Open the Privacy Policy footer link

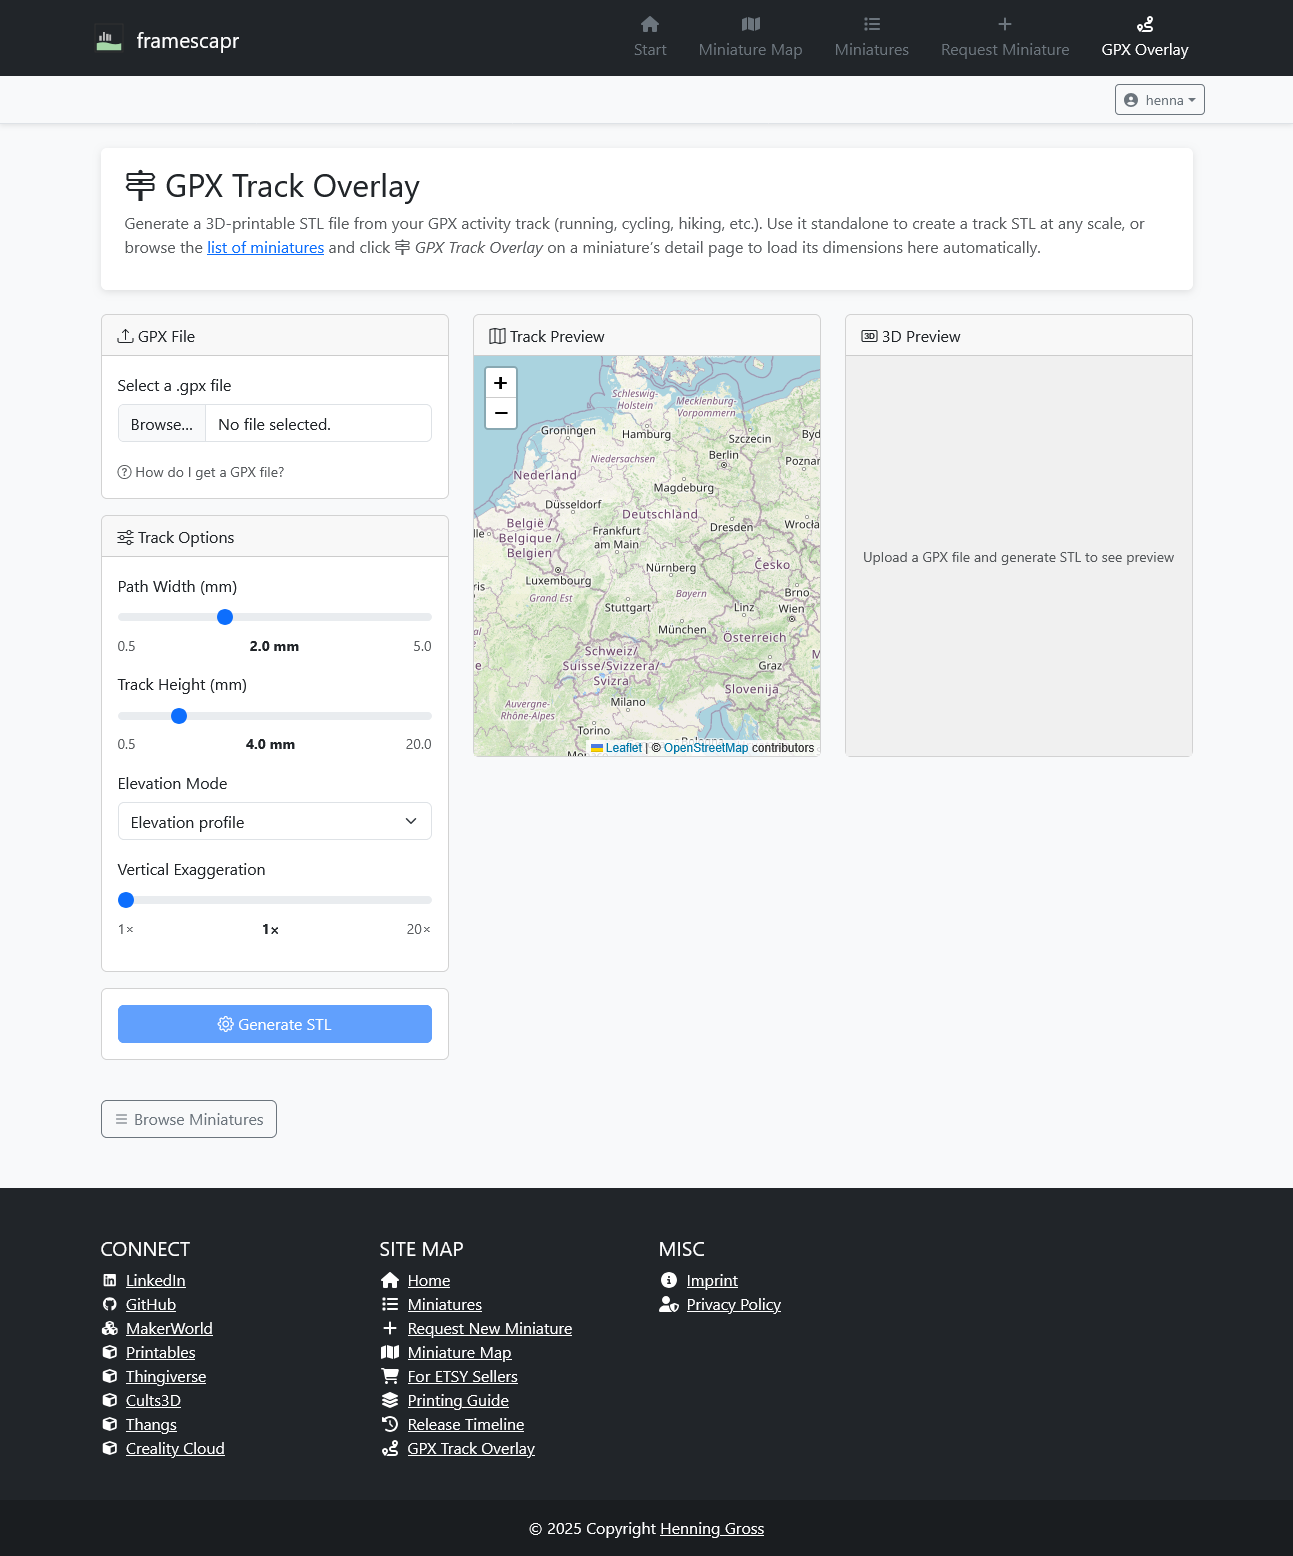pos(733,1304)
